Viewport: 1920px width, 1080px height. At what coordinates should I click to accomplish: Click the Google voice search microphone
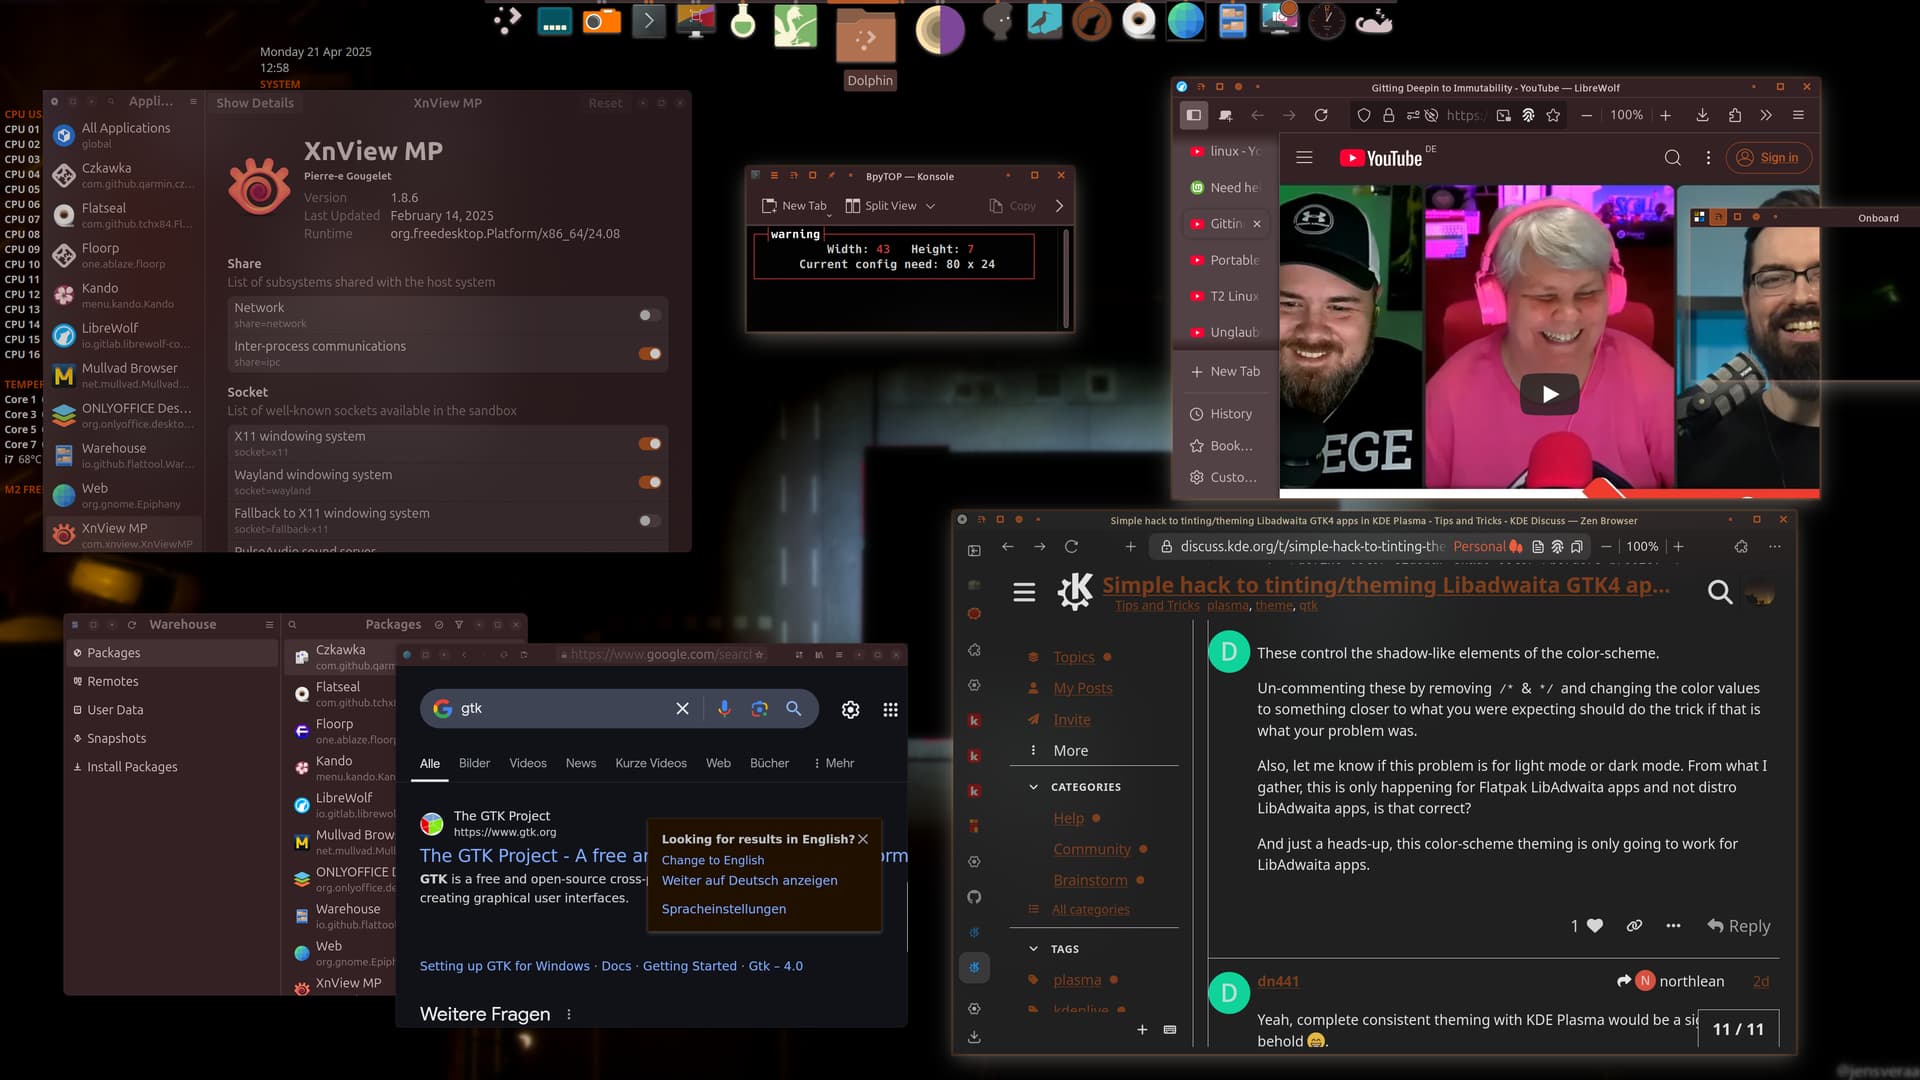(724, 709)
